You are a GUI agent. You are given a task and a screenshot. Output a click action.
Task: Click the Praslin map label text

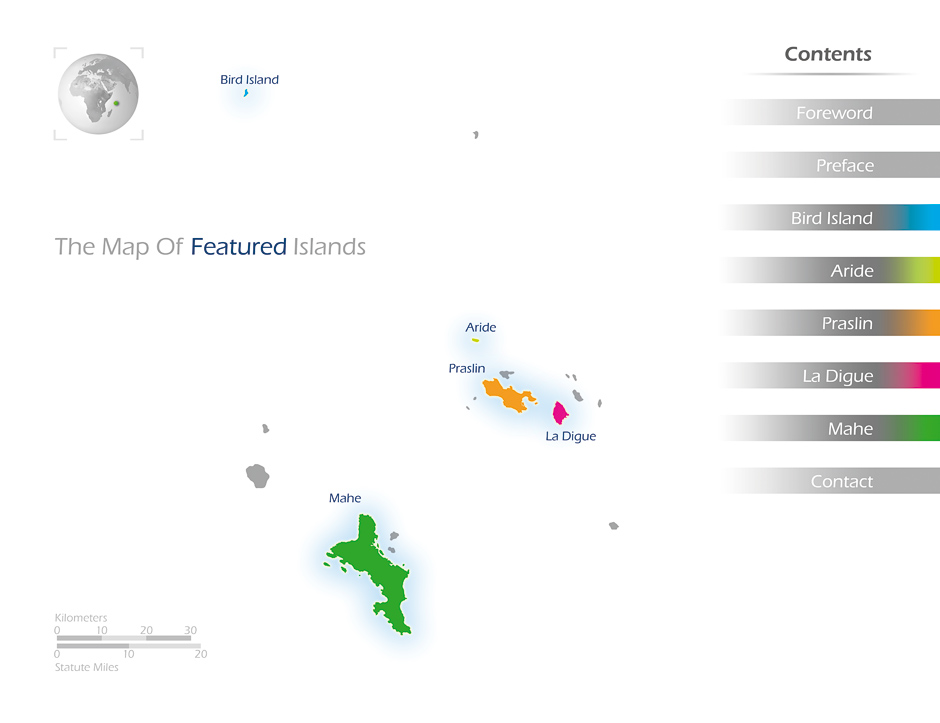466,369
